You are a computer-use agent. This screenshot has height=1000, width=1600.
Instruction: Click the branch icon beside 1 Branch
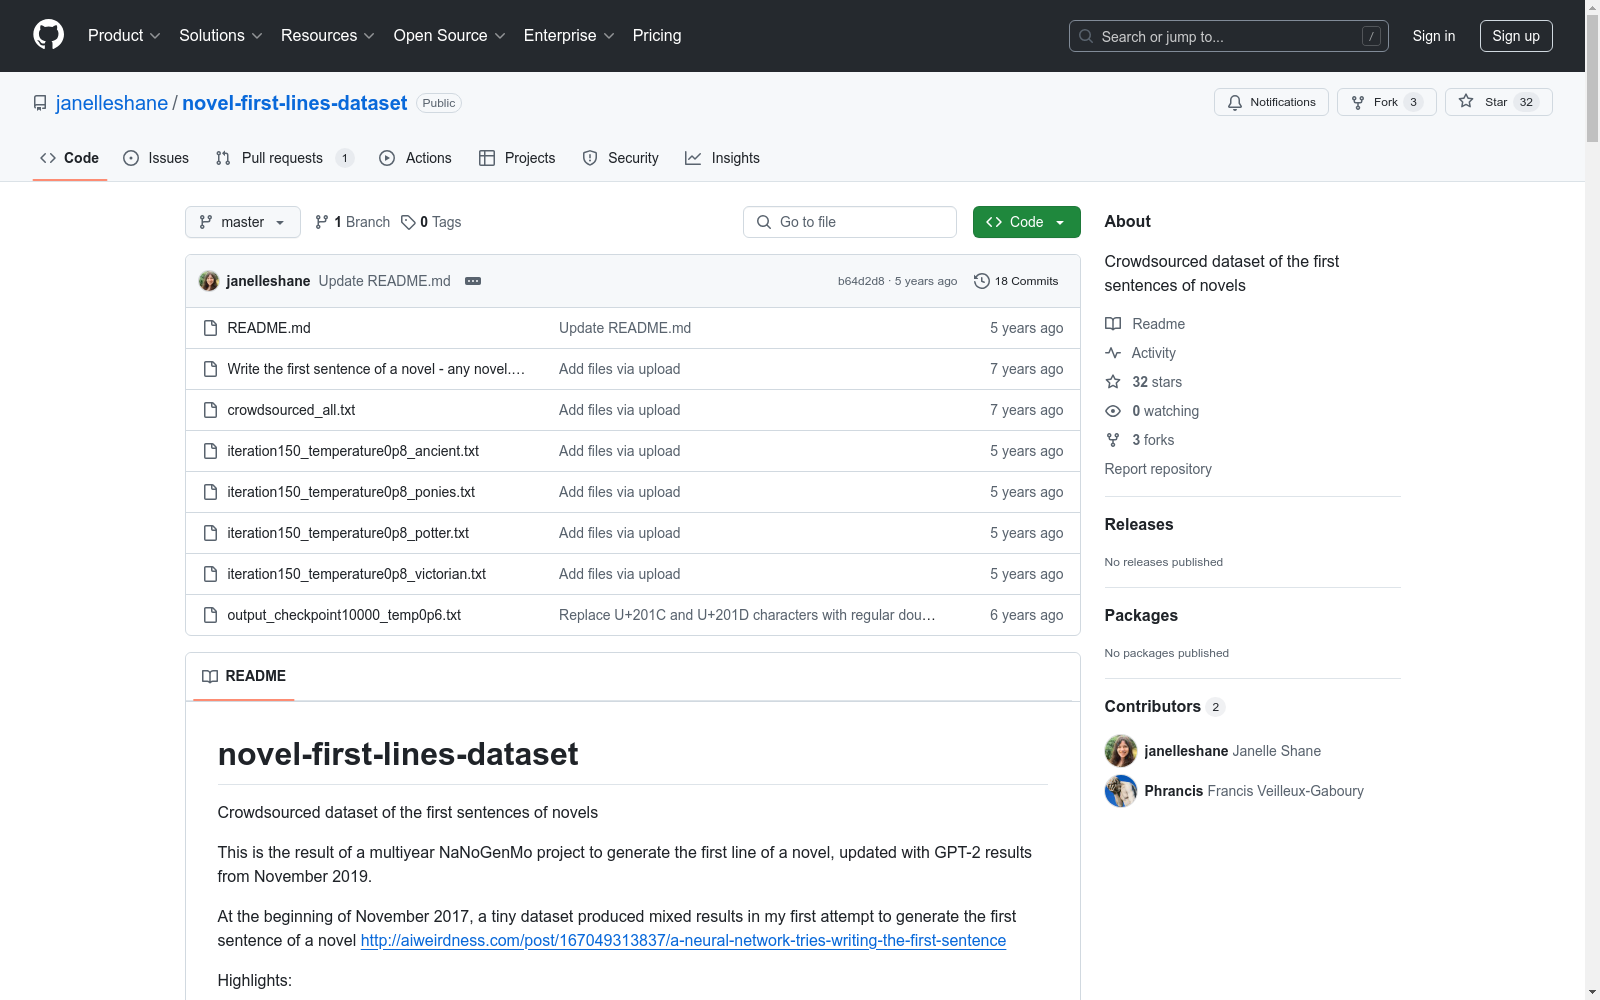322,222
